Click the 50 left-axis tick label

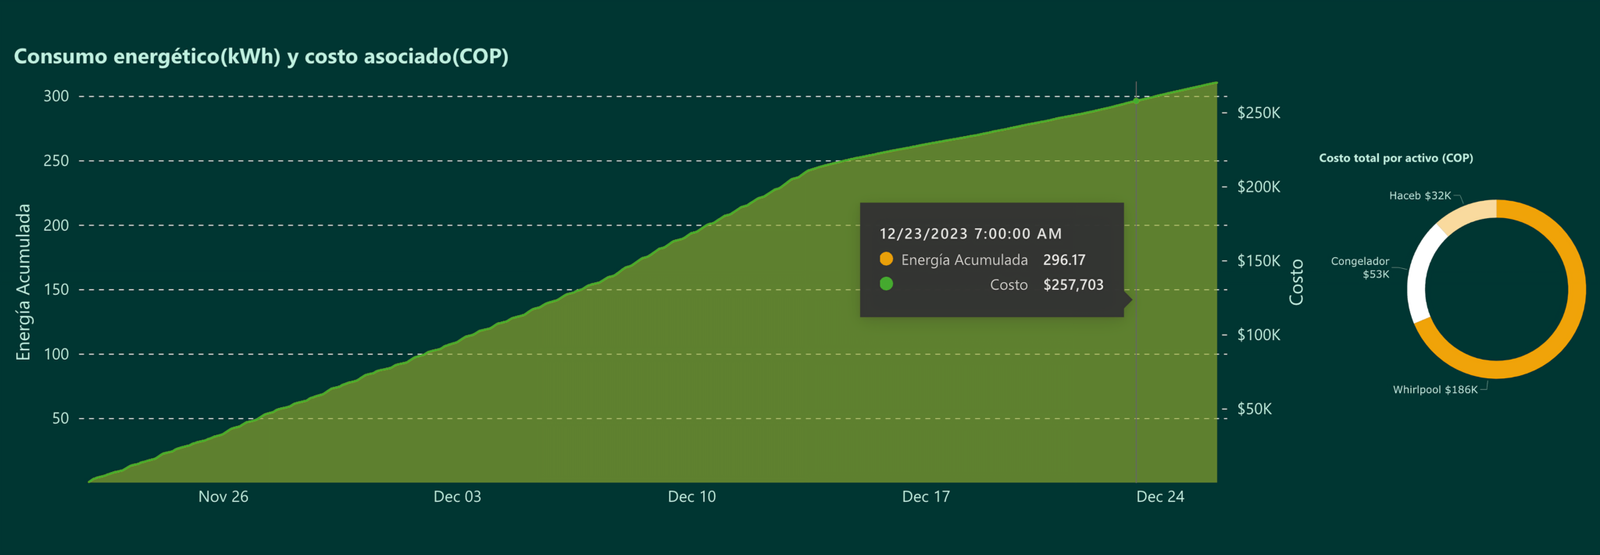[61, 419]
